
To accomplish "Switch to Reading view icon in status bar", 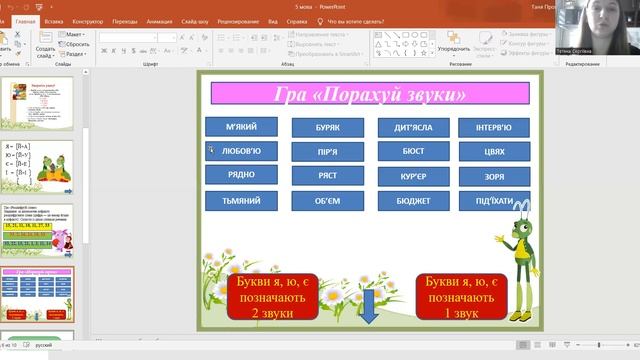I will (552, 345).
